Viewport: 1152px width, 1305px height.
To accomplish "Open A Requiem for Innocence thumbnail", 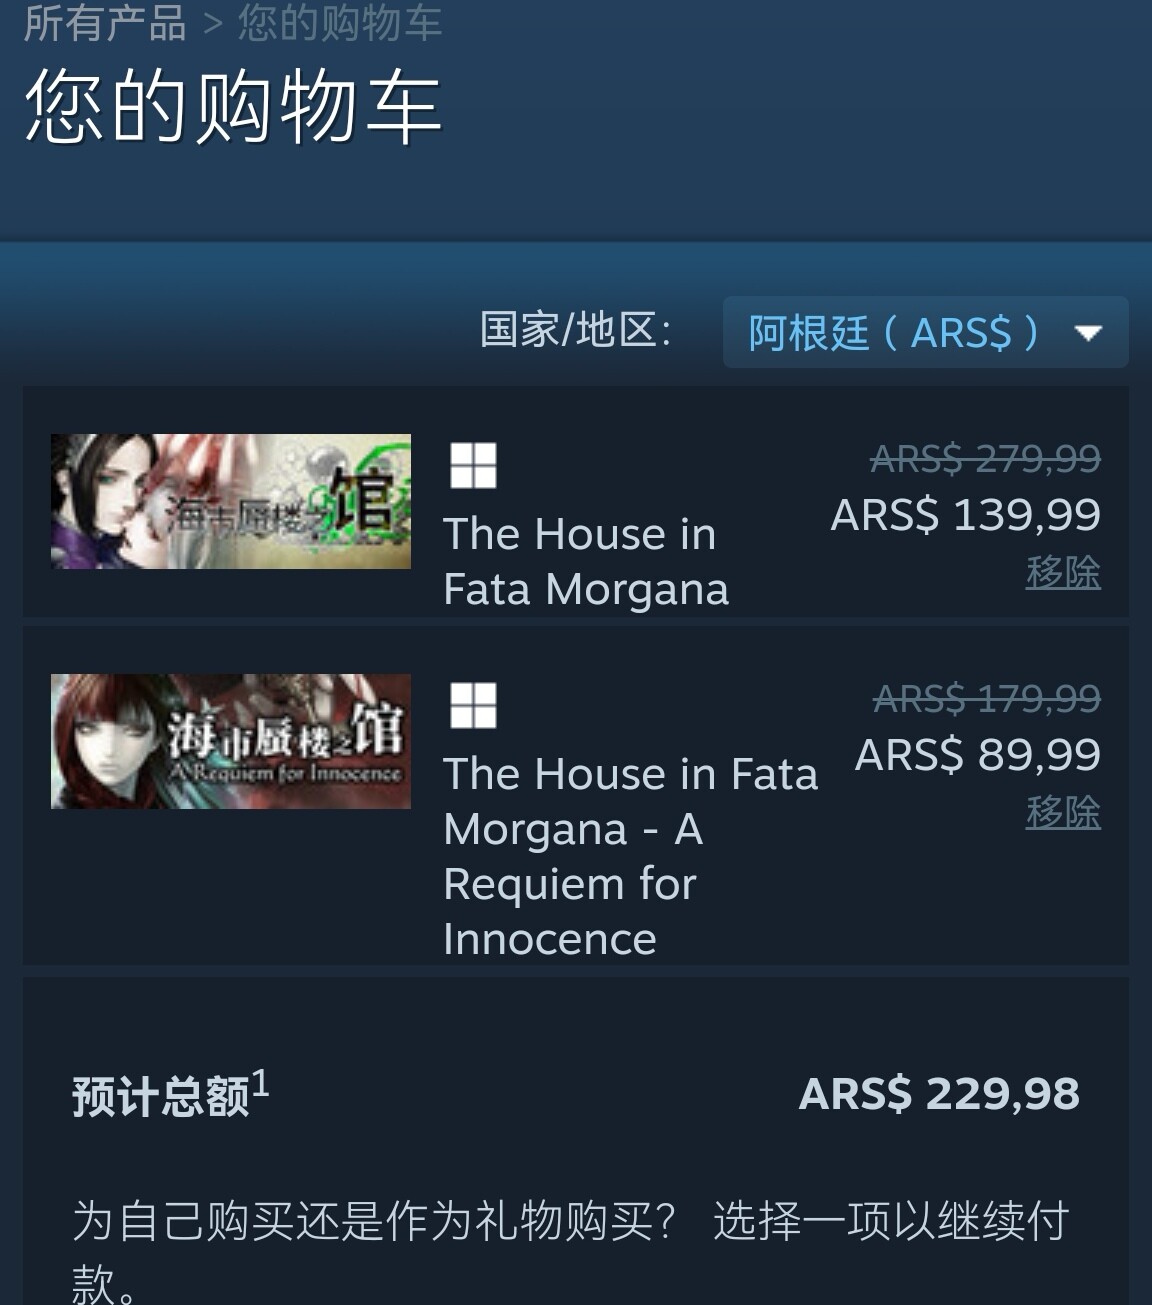I will click(x=231, y=741).
